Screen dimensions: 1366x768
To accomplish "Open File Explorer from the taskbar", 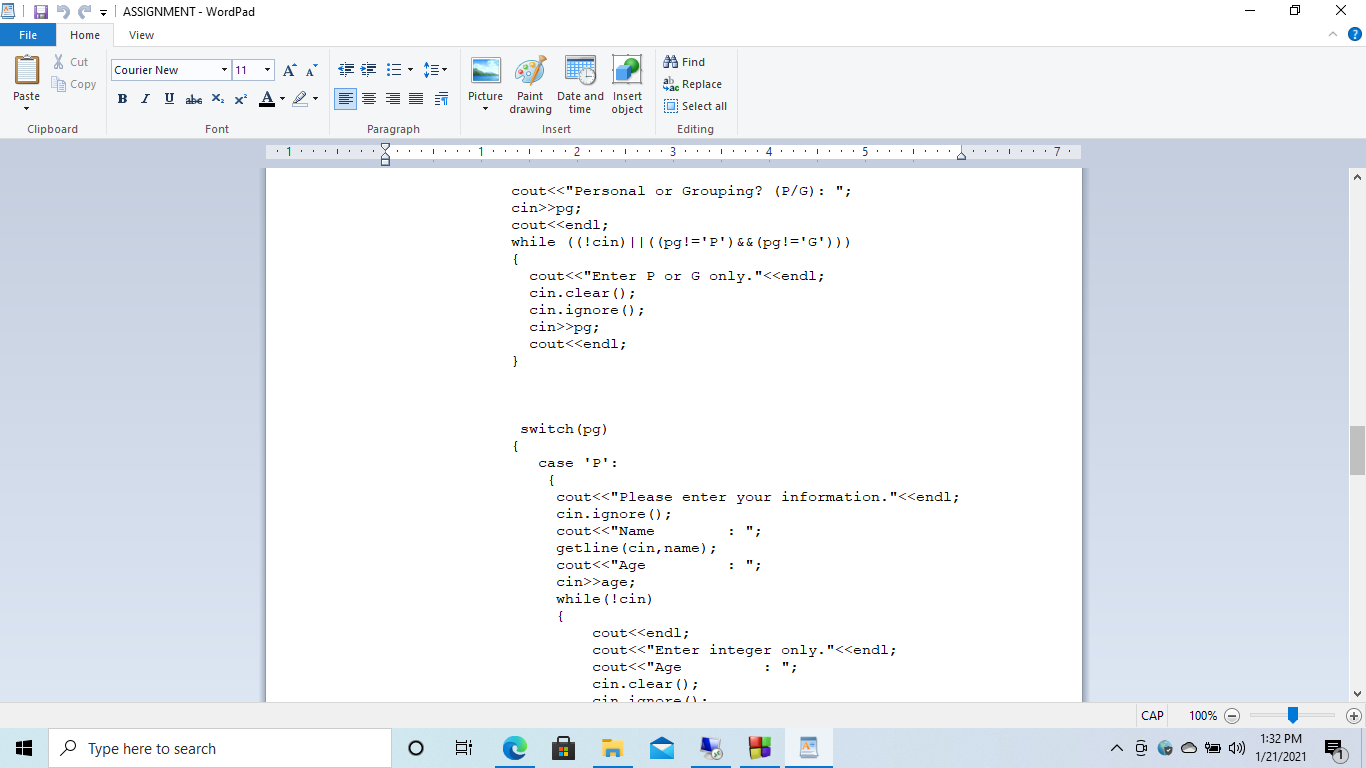I will (x=612, y=748).
